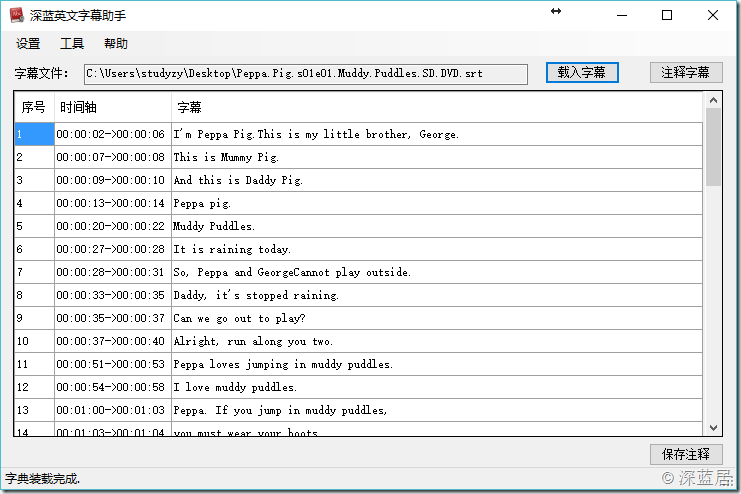Click timestamp 00:00:09->00:00:10
Viewport: 741px width, 494px height.
click(x=111, y=180)
